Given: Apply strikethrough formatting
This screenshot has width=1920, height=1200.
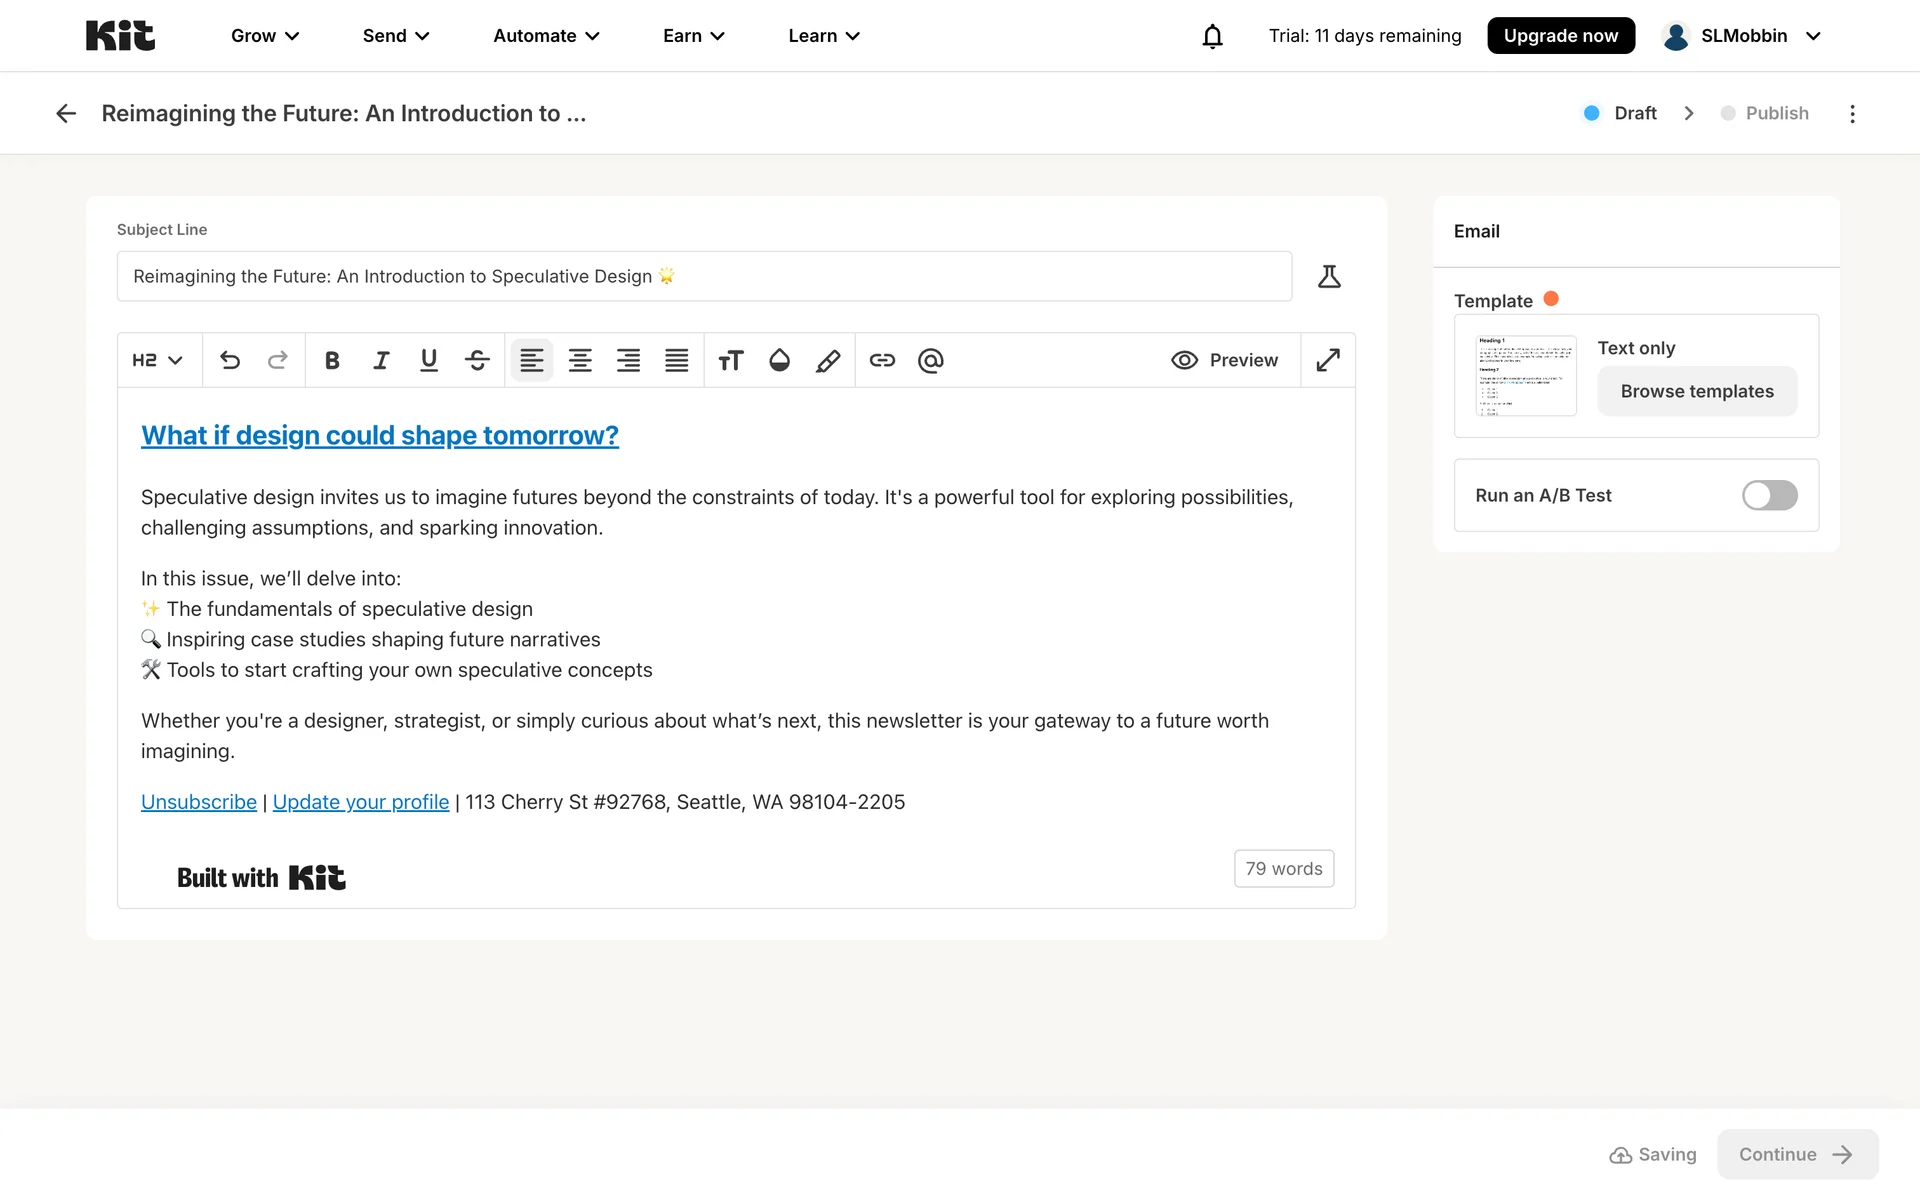Looking at the screenshot, I should point(477,360).
